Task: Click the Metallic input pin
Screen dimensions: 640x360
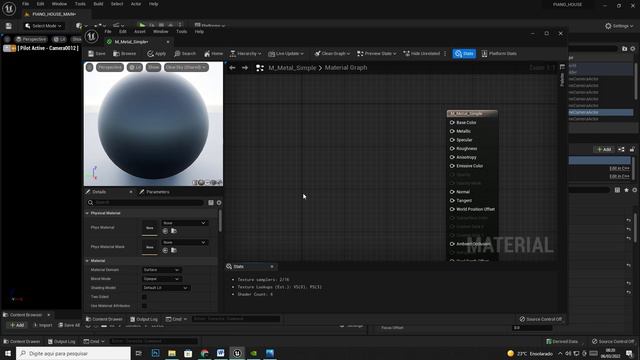Action: pos(452,131)
